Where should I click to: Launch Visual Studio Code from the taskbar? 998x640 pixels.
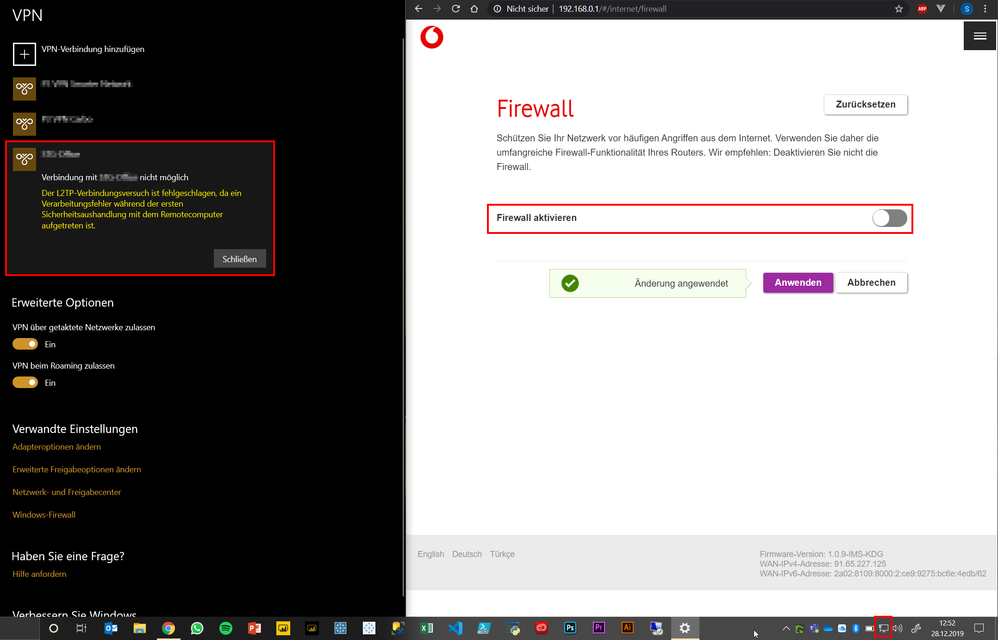(x=455, y=628)
